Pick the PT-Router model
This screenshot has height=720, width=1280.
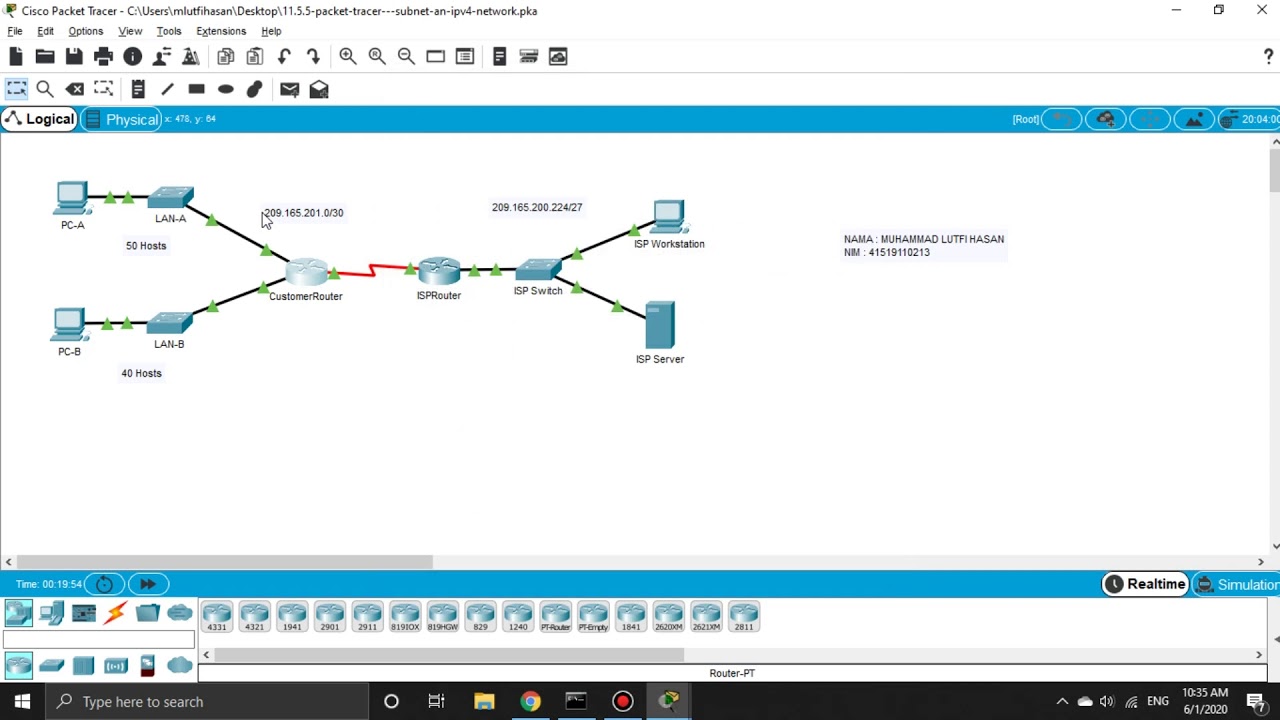click(x=555, y=616)
